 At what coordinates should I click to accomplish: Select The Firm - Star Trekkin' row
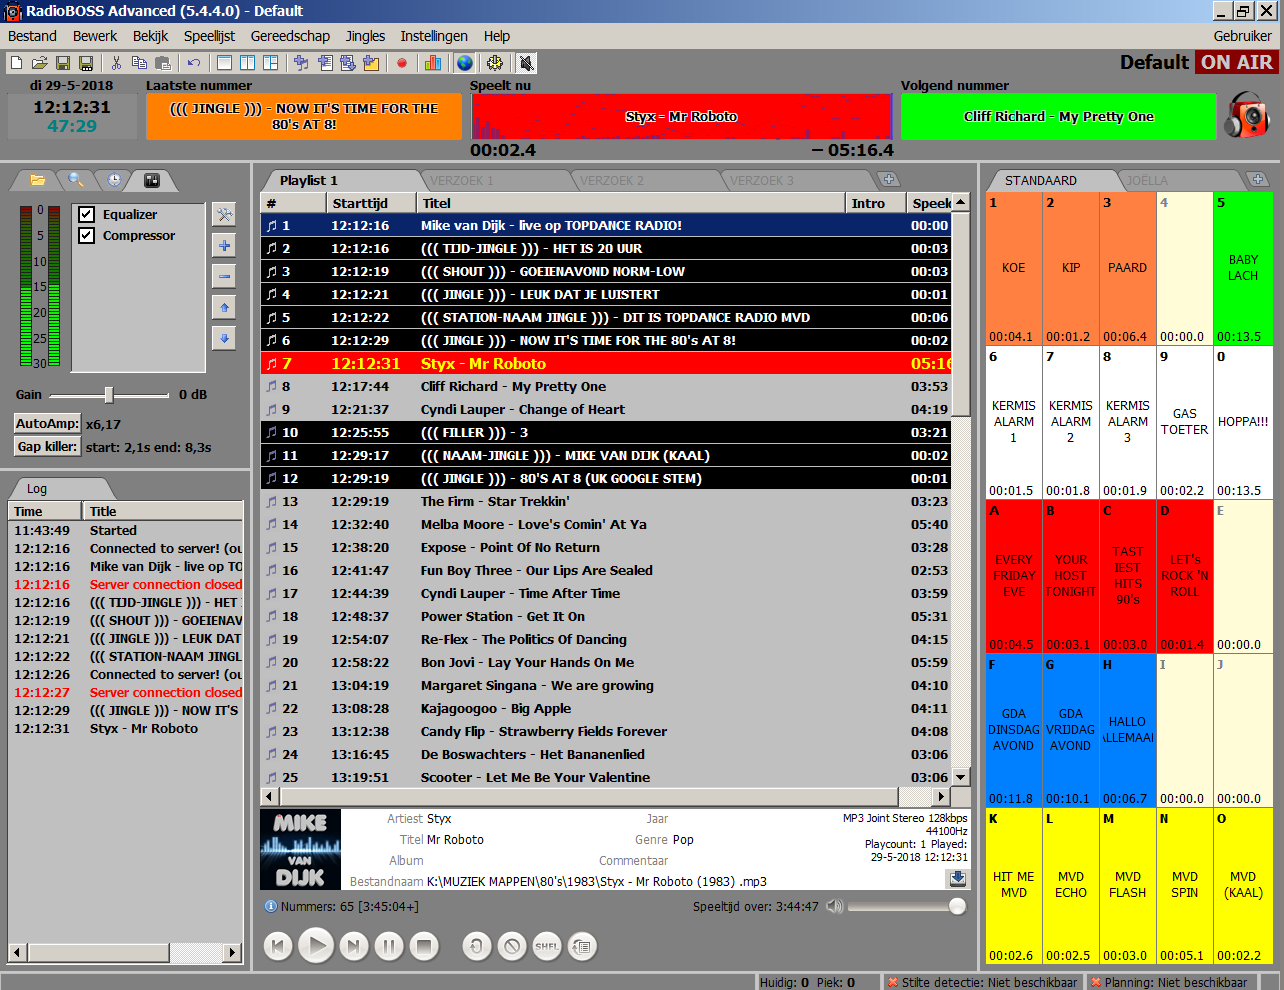point(606,502)
